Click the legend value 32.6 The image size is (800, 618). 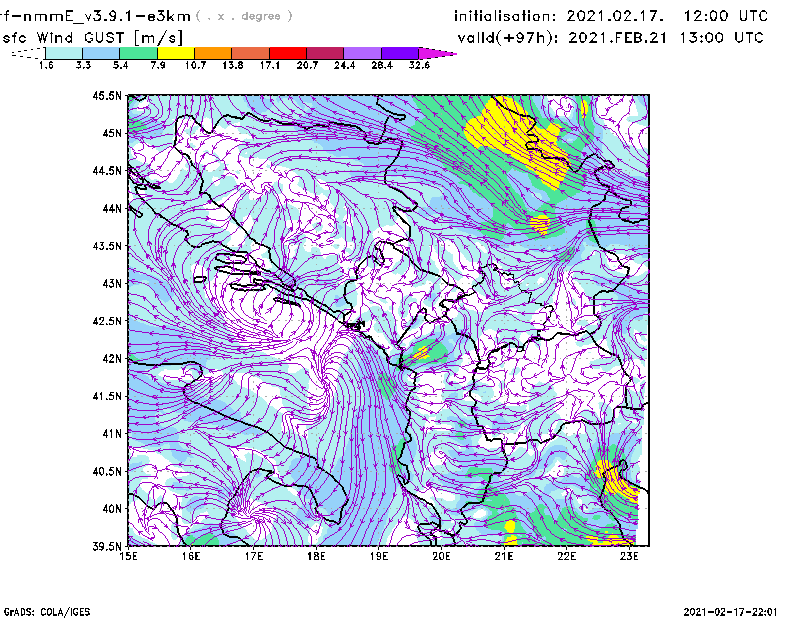[419, 65]
